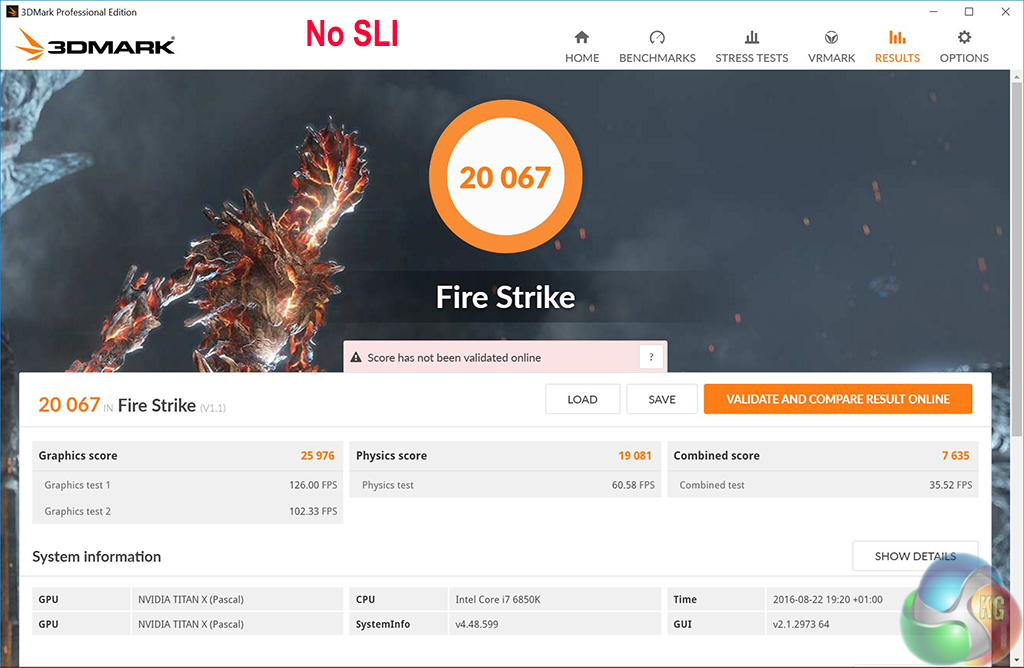
Task: Click the scrollbar up arrow
Action: coord(1017,76)
